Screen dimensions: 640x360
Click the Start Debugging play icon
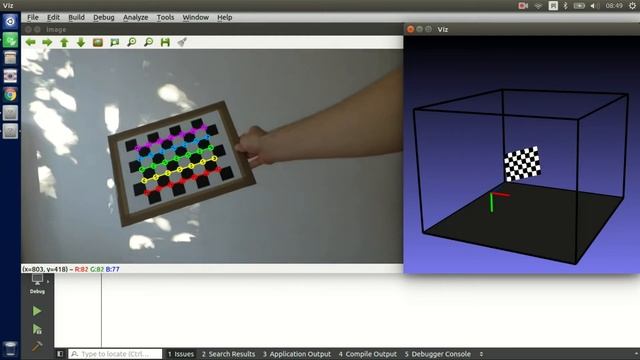click(37, 329)
